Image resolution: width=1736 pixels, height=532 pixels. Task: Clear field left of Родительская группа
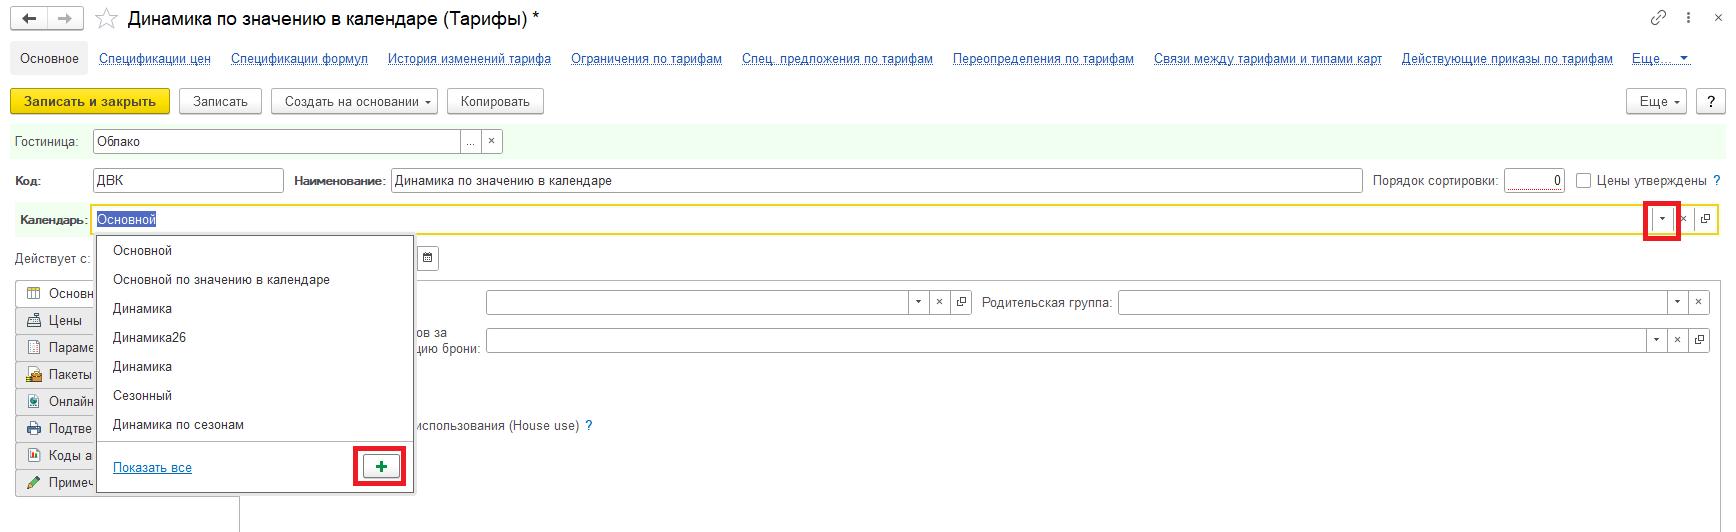coord(939,302)
